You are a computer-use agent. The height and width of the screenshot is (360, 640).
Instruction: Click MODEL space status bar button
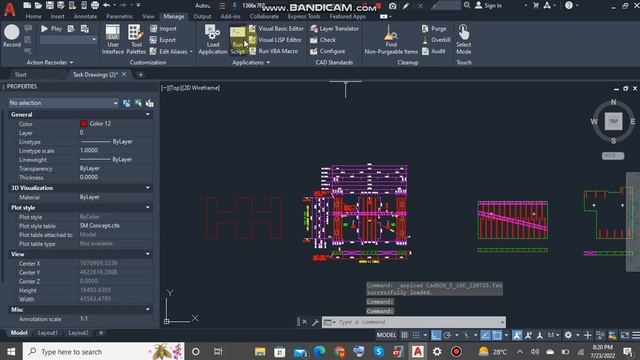(x=386, y=335)
